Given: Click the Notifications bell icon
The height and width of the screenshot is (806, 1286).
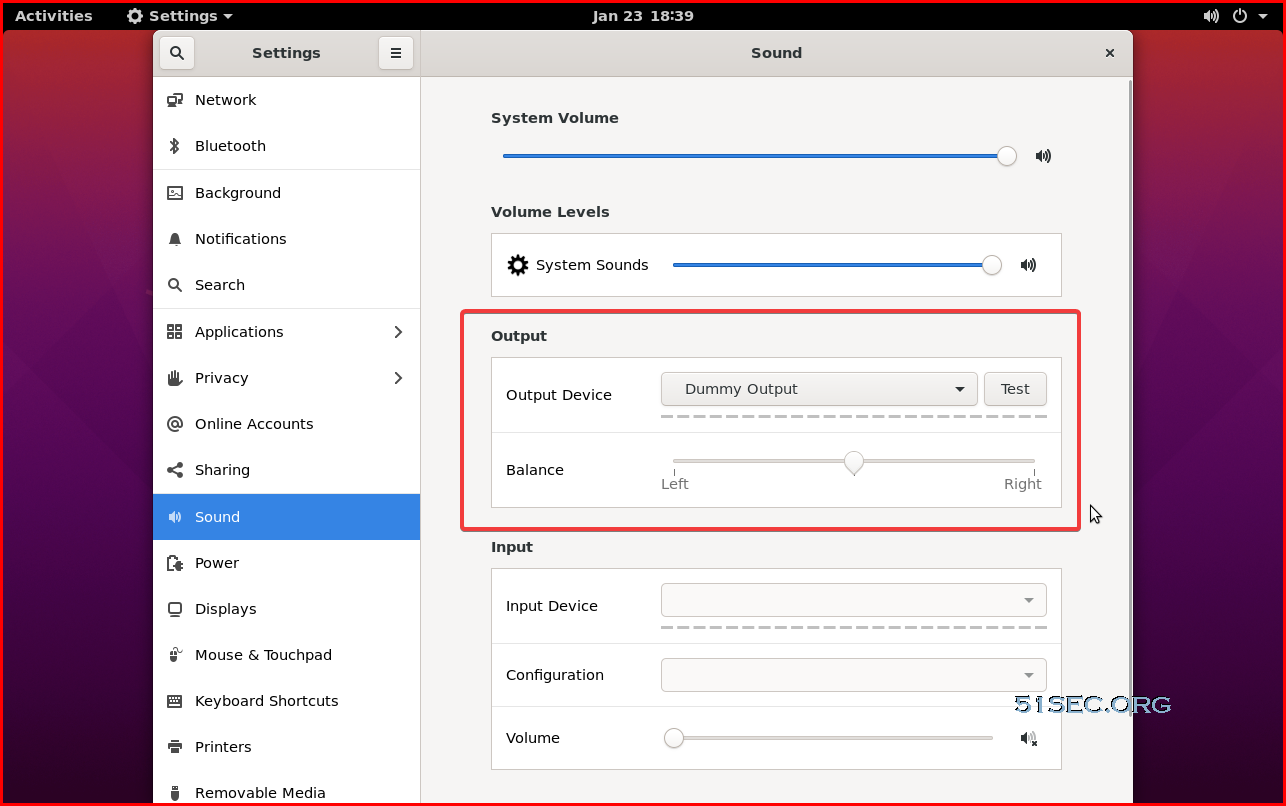Looking at the screenshot, I should 175,239.
